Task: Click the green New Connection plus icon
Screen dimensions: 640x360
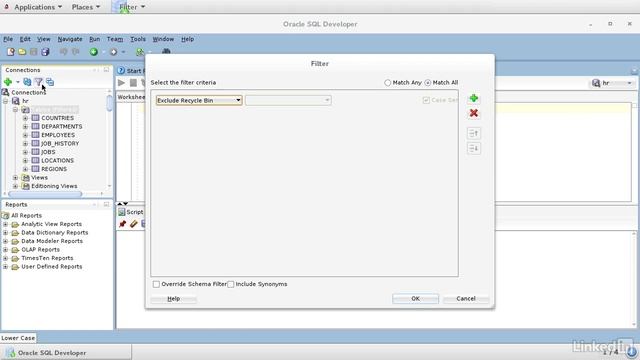Action: (x=8, y=82)
